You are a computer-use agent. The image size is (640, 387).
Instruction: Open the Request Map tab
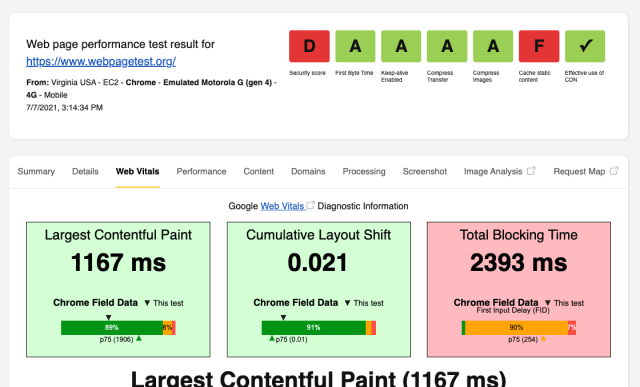(579, 171)
